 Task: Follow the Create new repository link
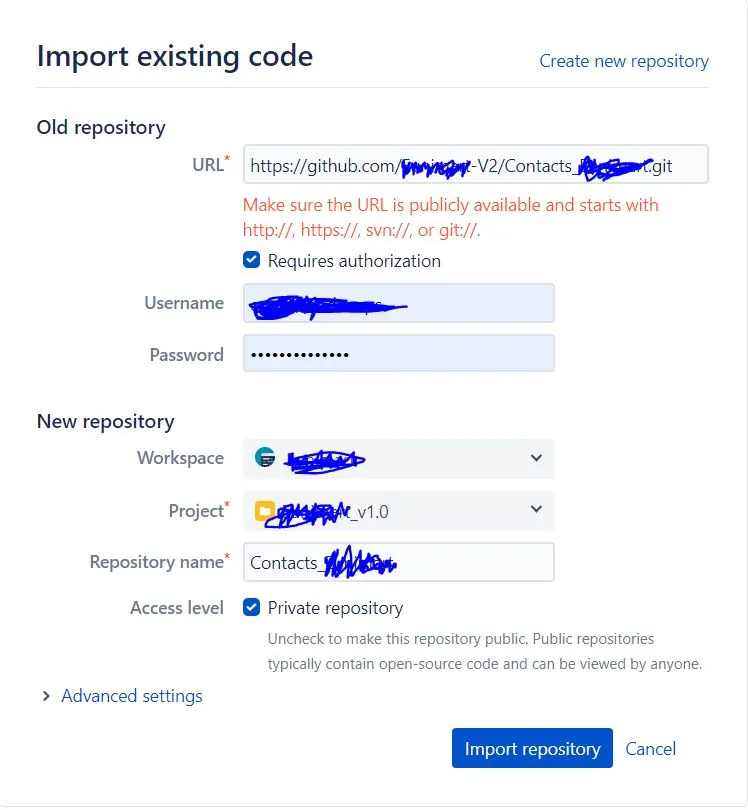click(x=623, y=61)
